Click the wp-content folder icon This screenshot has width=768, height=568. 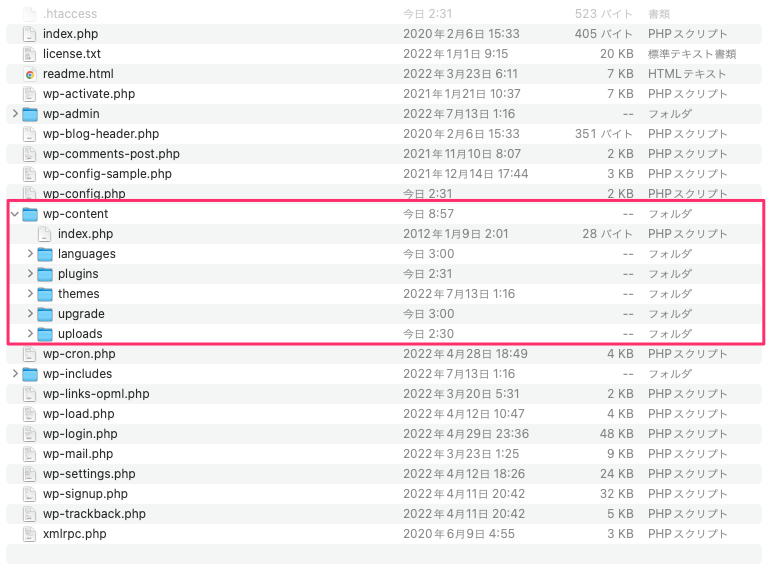(x=30, y=214)
